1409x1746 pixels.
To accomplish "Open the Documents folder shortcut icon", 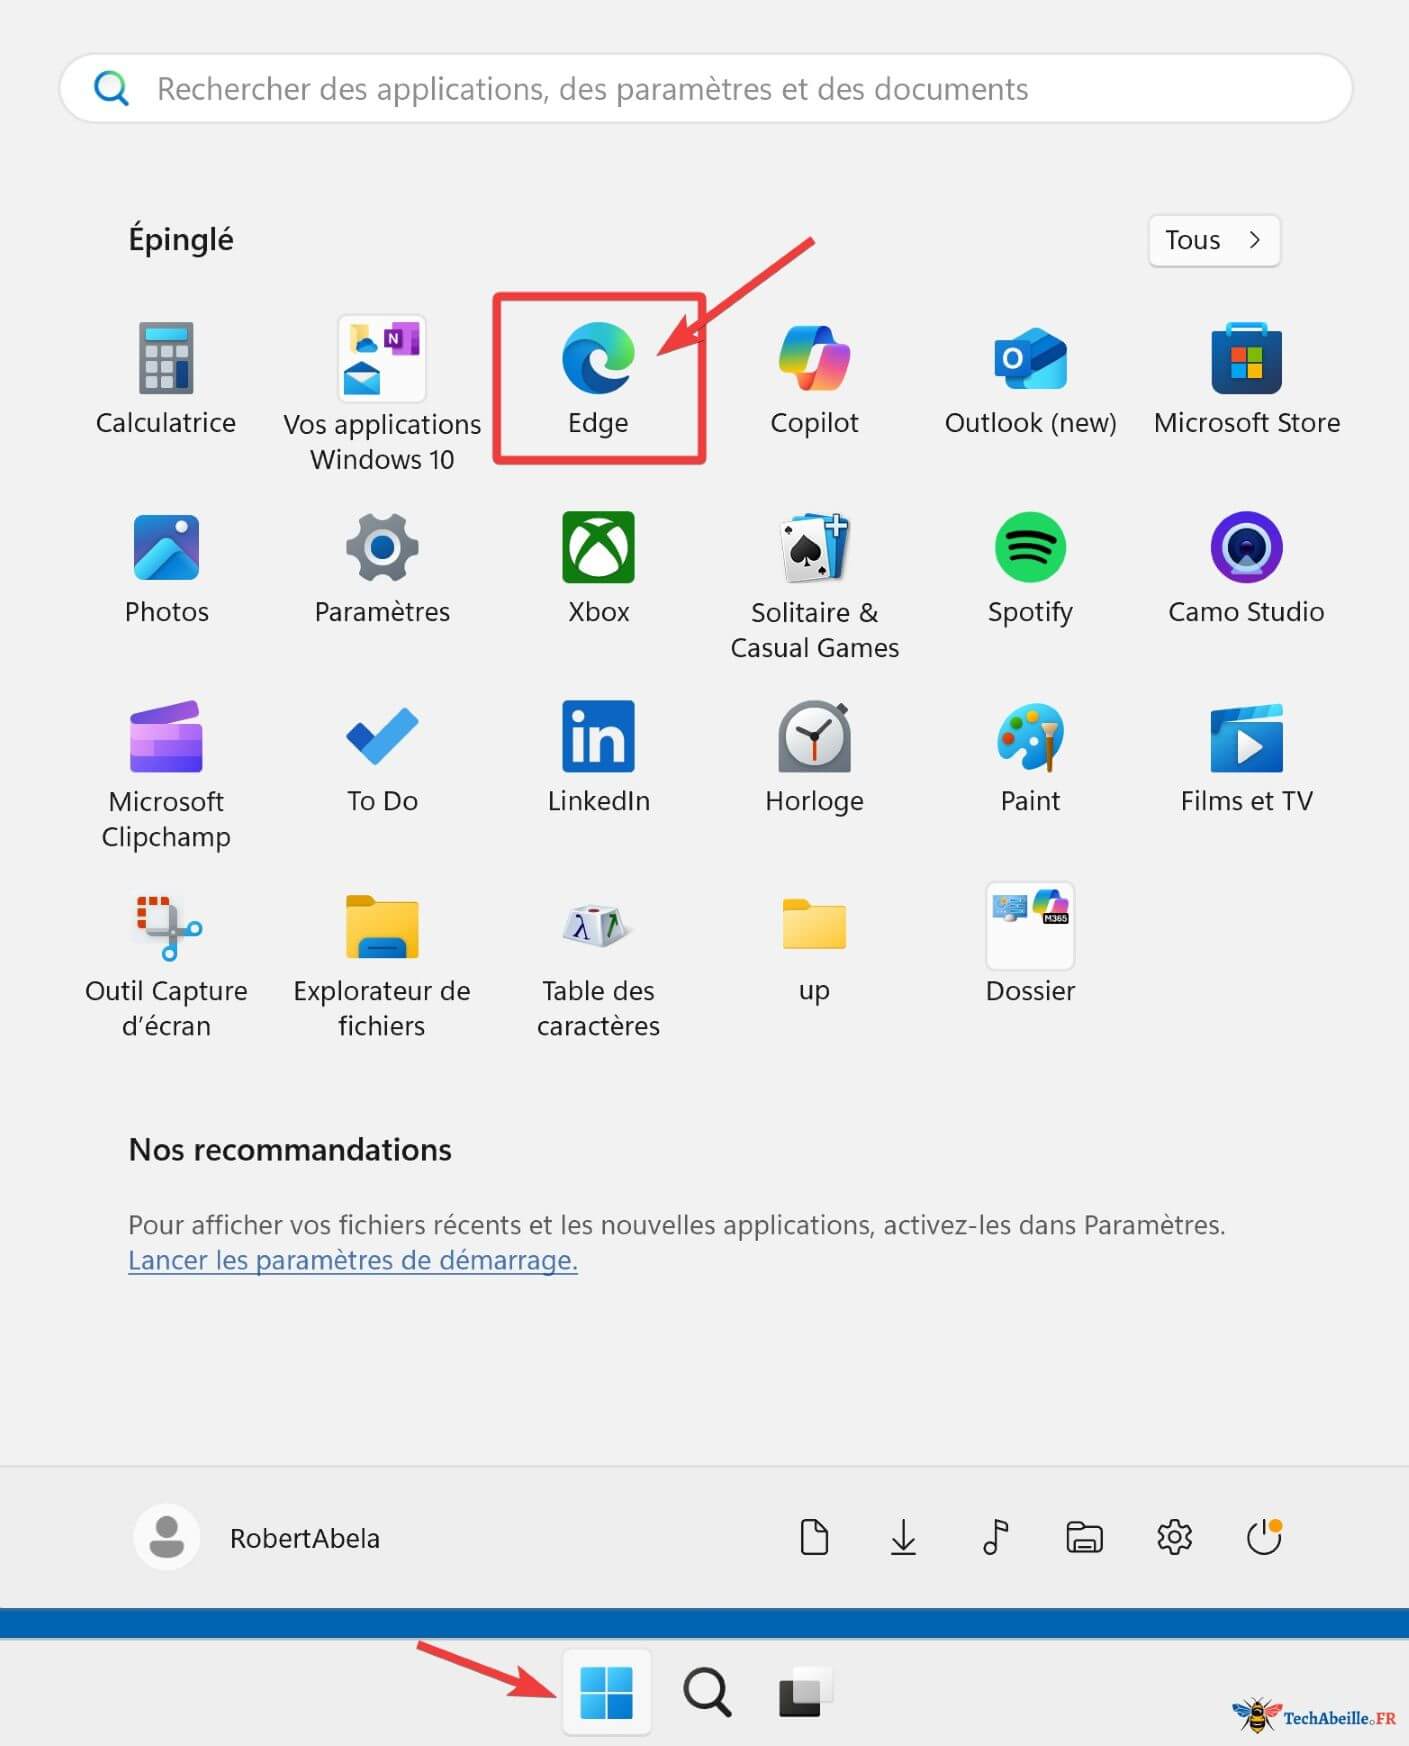I will tap(814, 1537).
